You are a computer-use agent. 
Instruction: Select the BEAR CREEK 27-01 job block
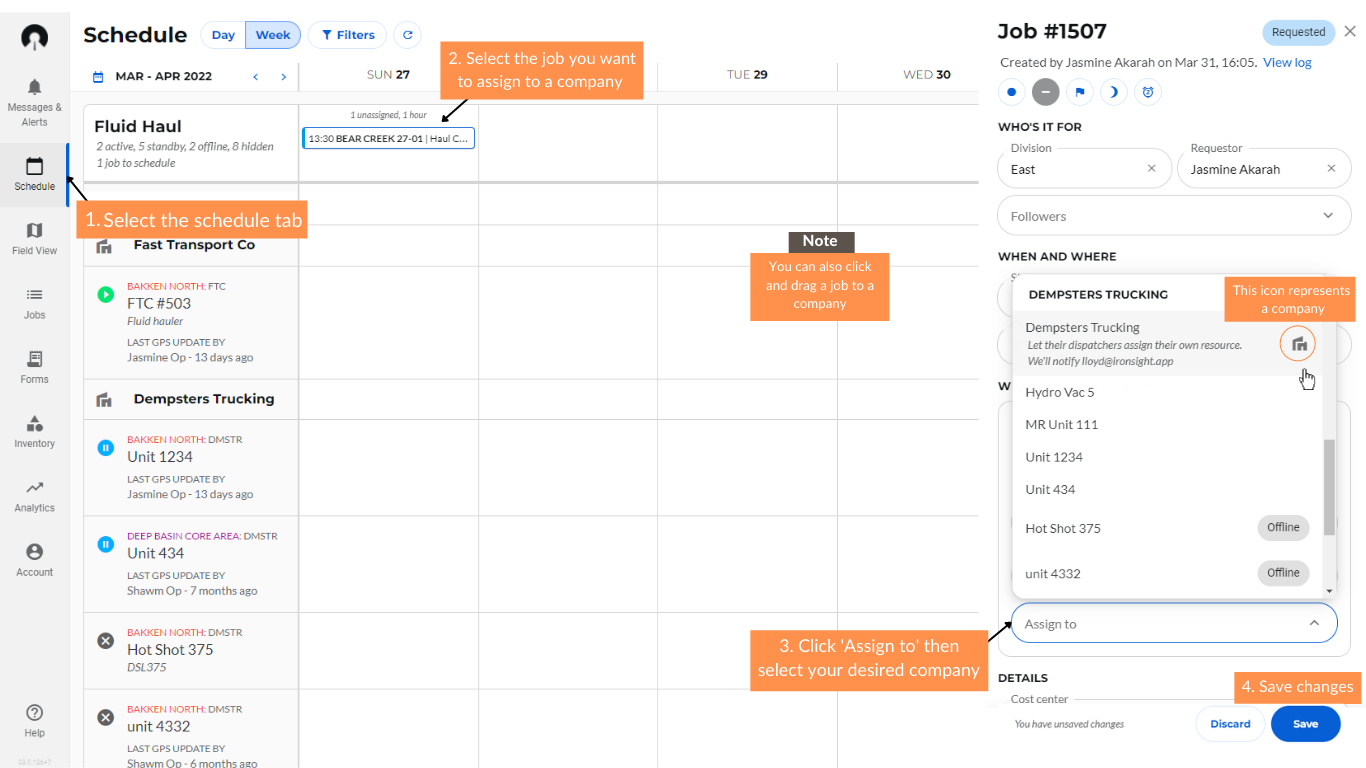[388, 138]
